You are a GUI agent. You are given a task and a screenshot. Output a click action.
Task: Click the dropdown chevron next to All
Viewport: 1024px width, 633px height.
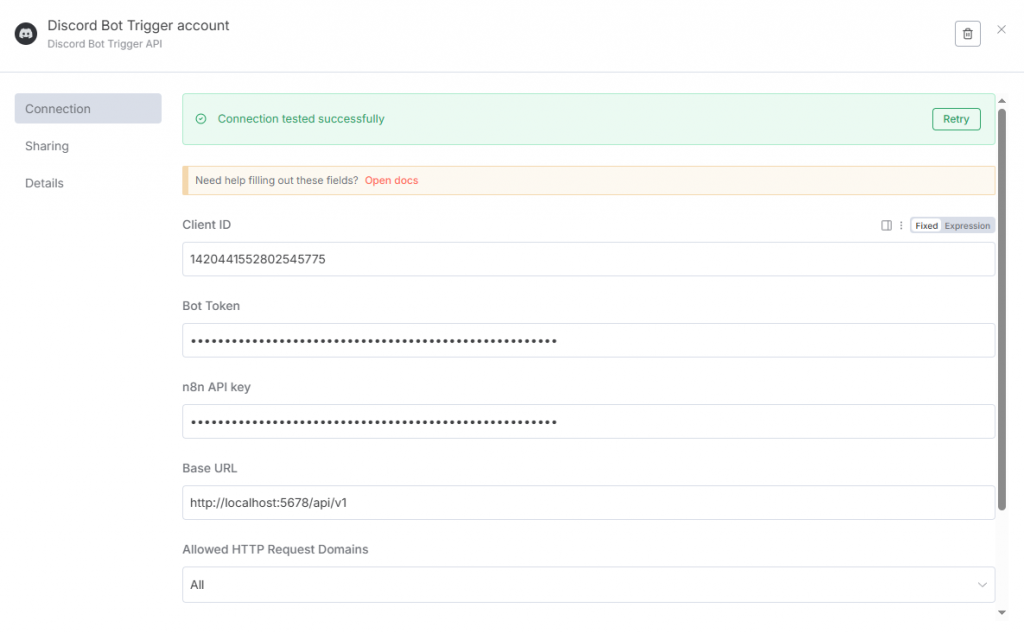pos(982,585)
